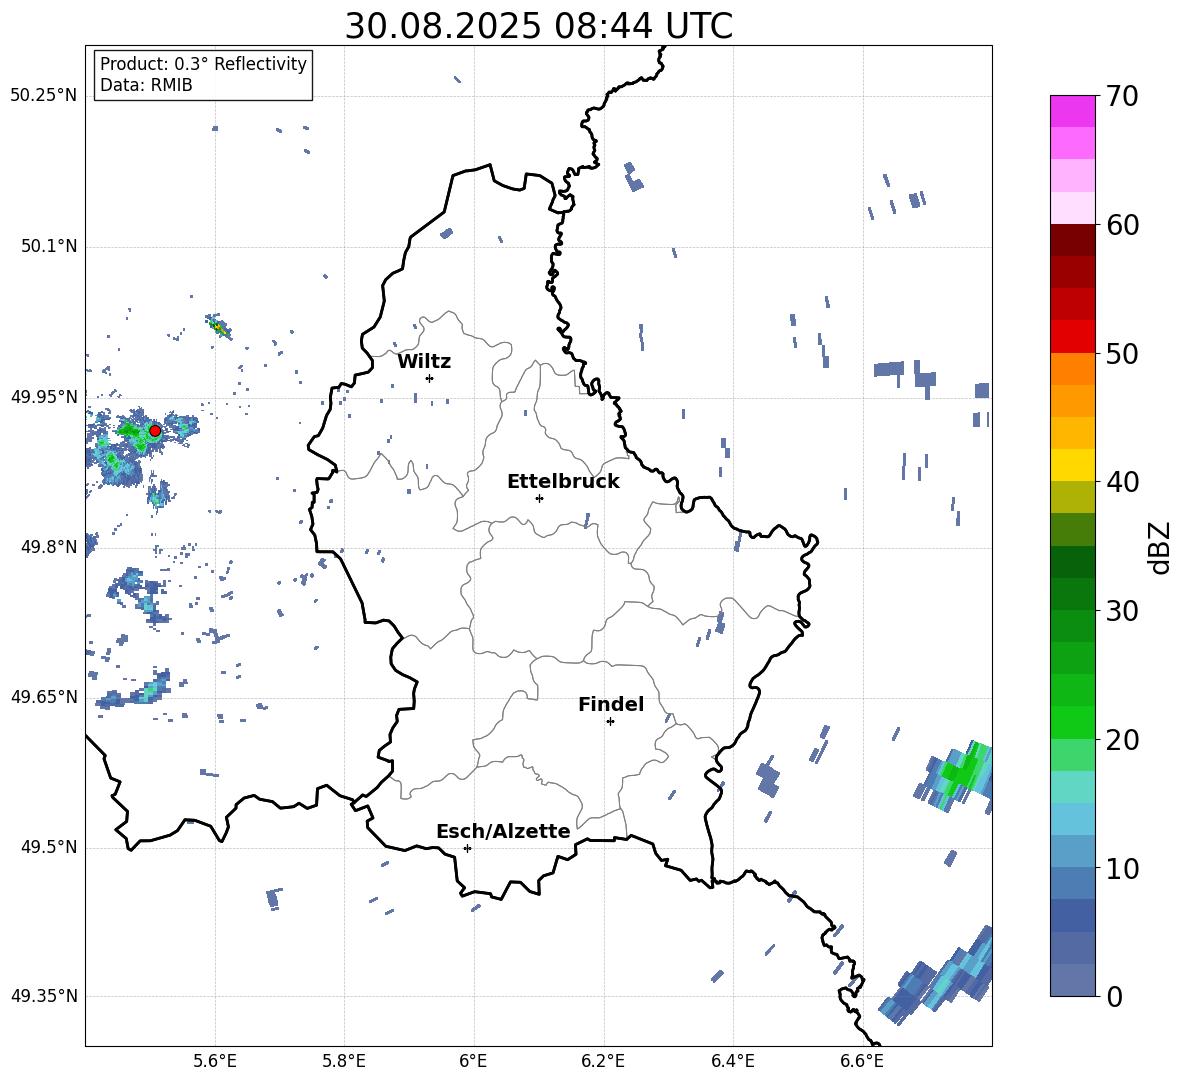This screenshot has width=1184, height=1081.
Task: Click the red station marker dot
Action: (155, 431)
